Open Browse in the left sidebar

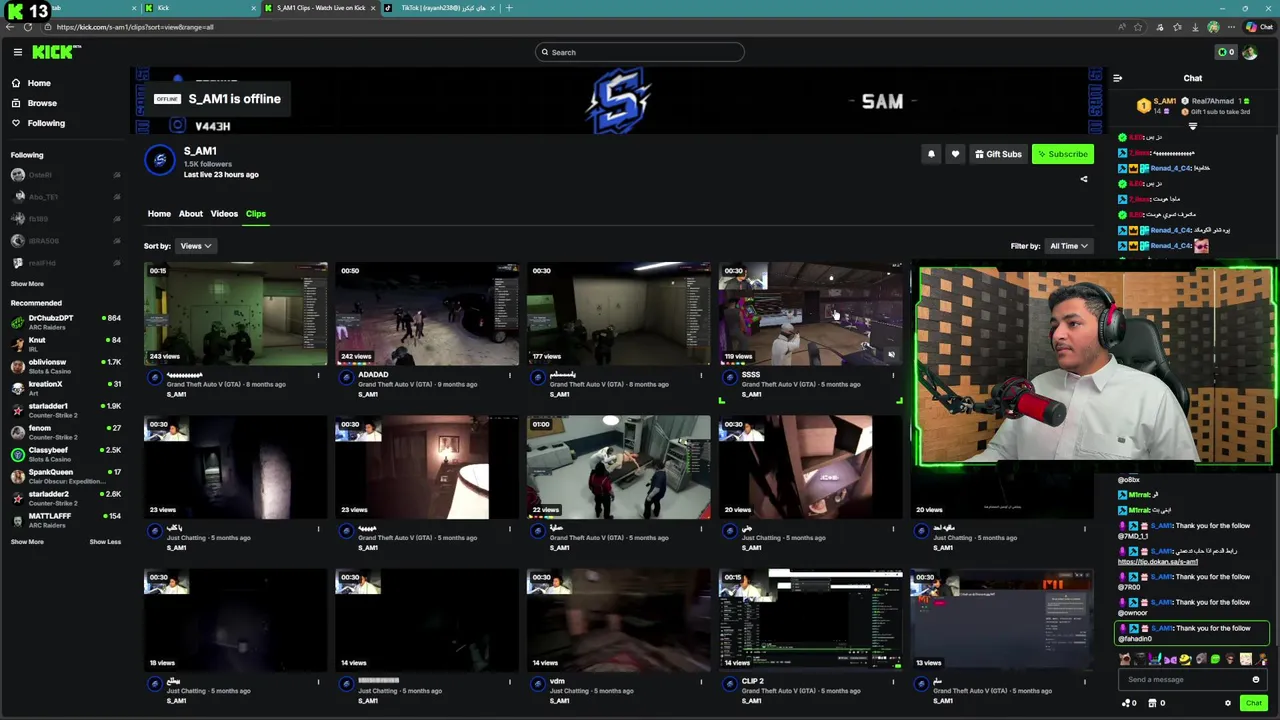tap(42, 103)
